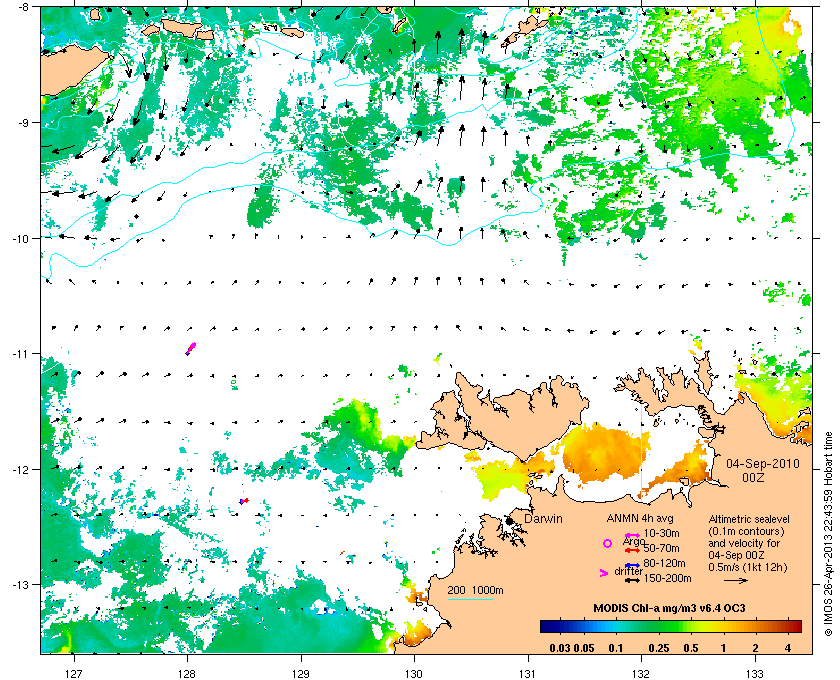Click the colorbar tick label 1

(723, 648)
